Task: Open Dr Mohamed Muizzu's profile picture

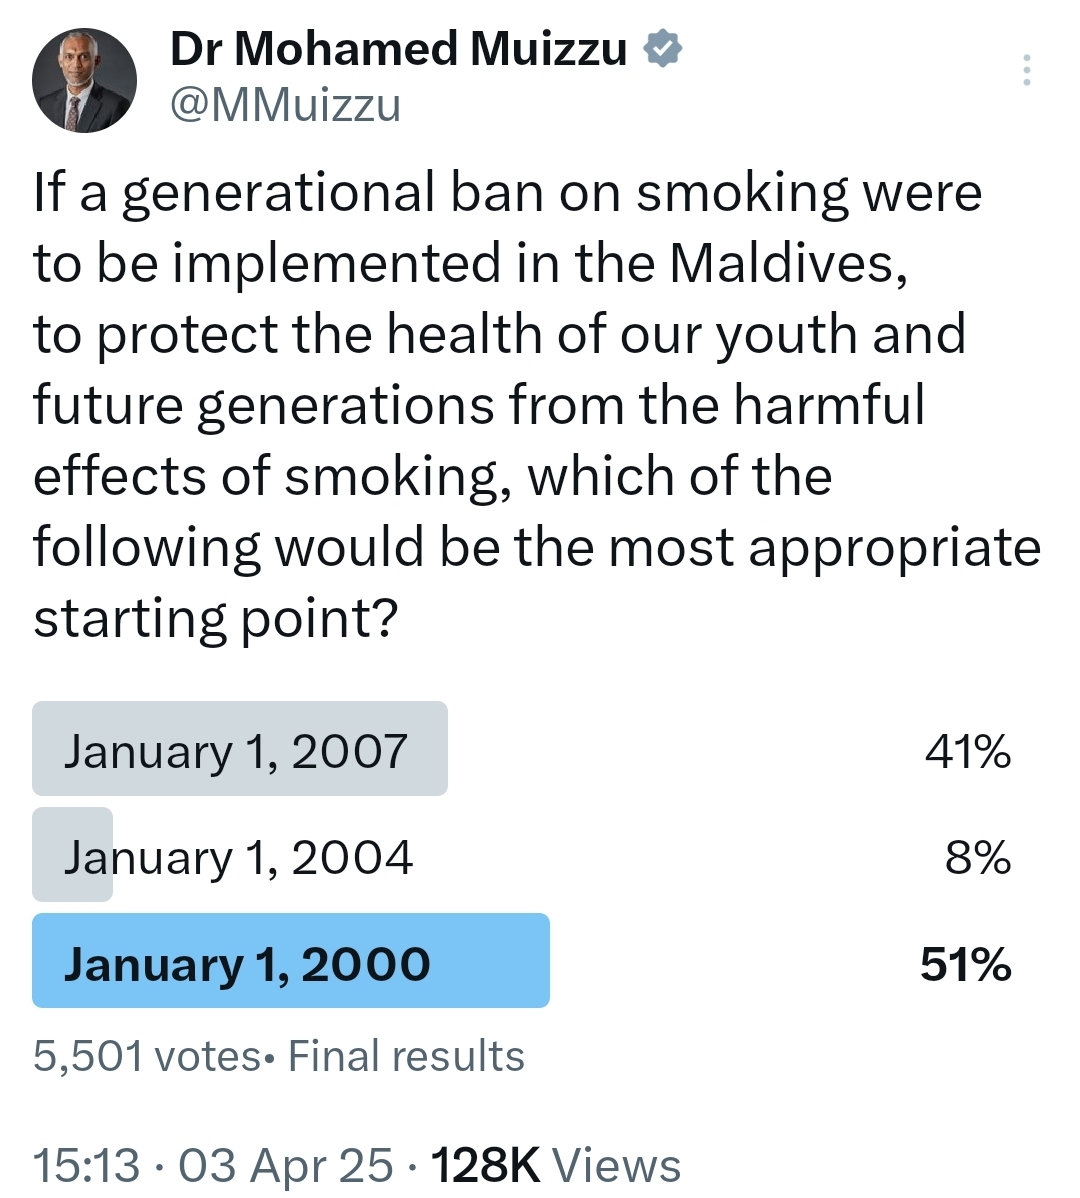Action: point(84,80)
